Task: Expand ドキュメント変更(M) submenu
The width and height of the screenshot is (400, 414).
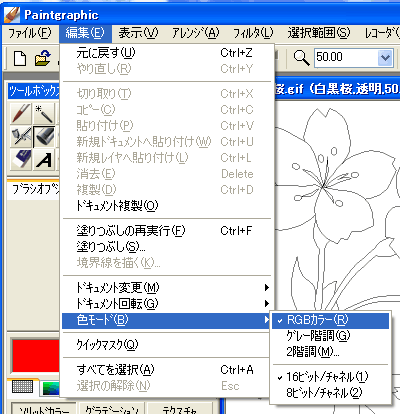Action: [167, 288]
